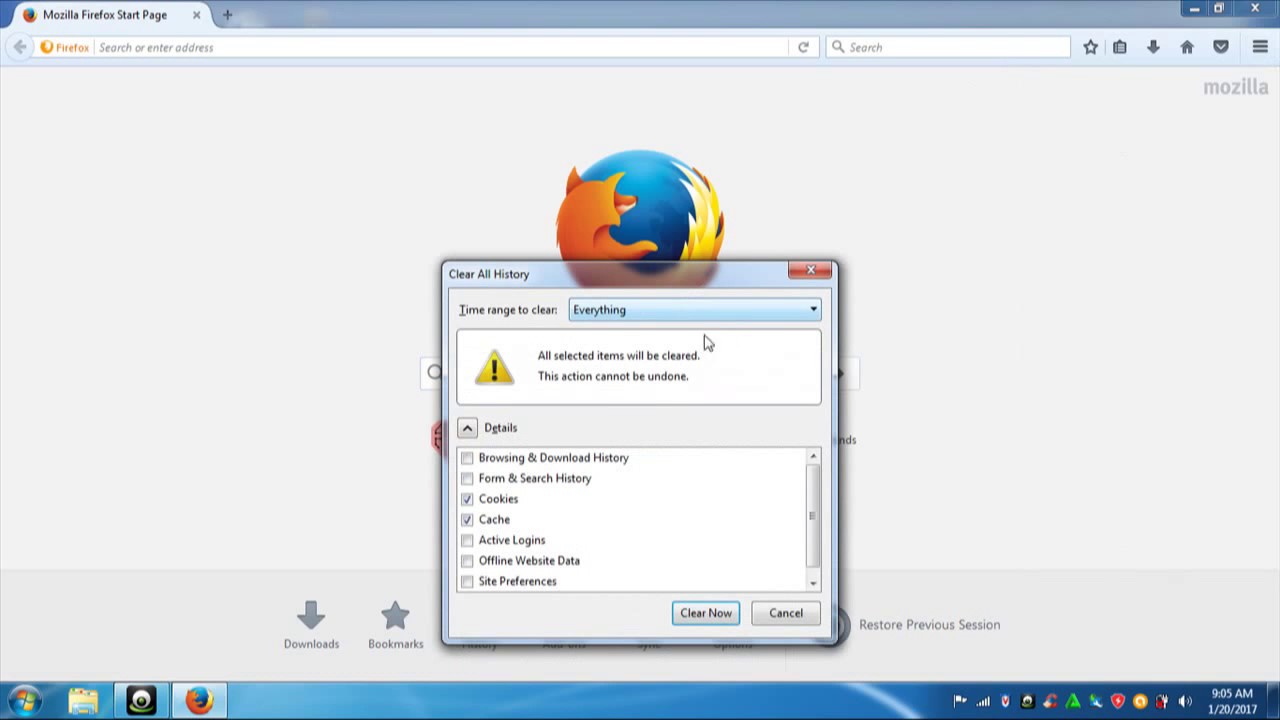Check Offline Website Data
1280x720 pixels.
[467, 561]
